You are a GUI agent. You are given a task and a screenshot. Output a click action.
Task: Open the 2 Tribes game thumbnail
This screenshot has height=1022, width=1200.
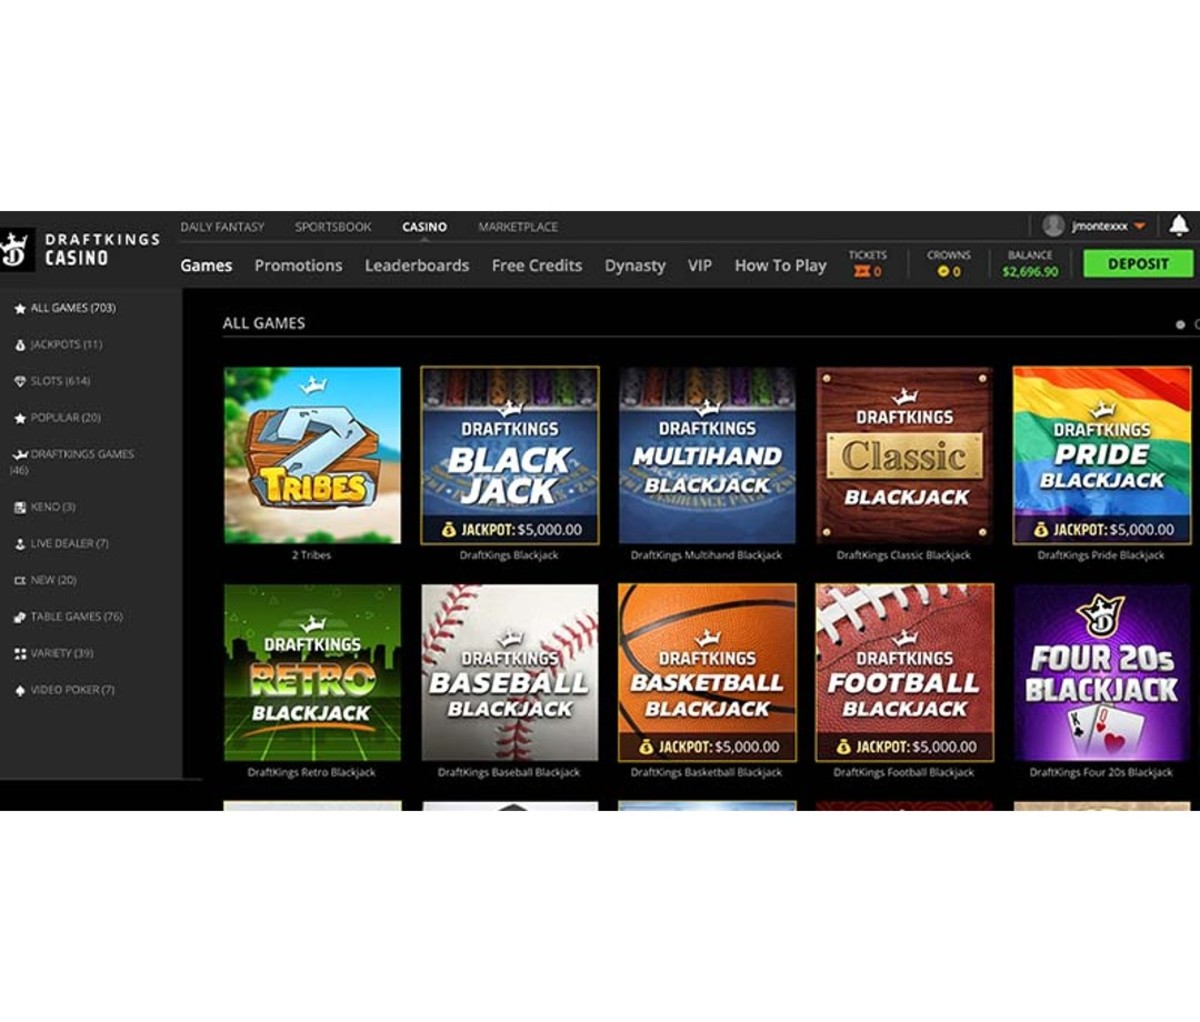point(312,455)
